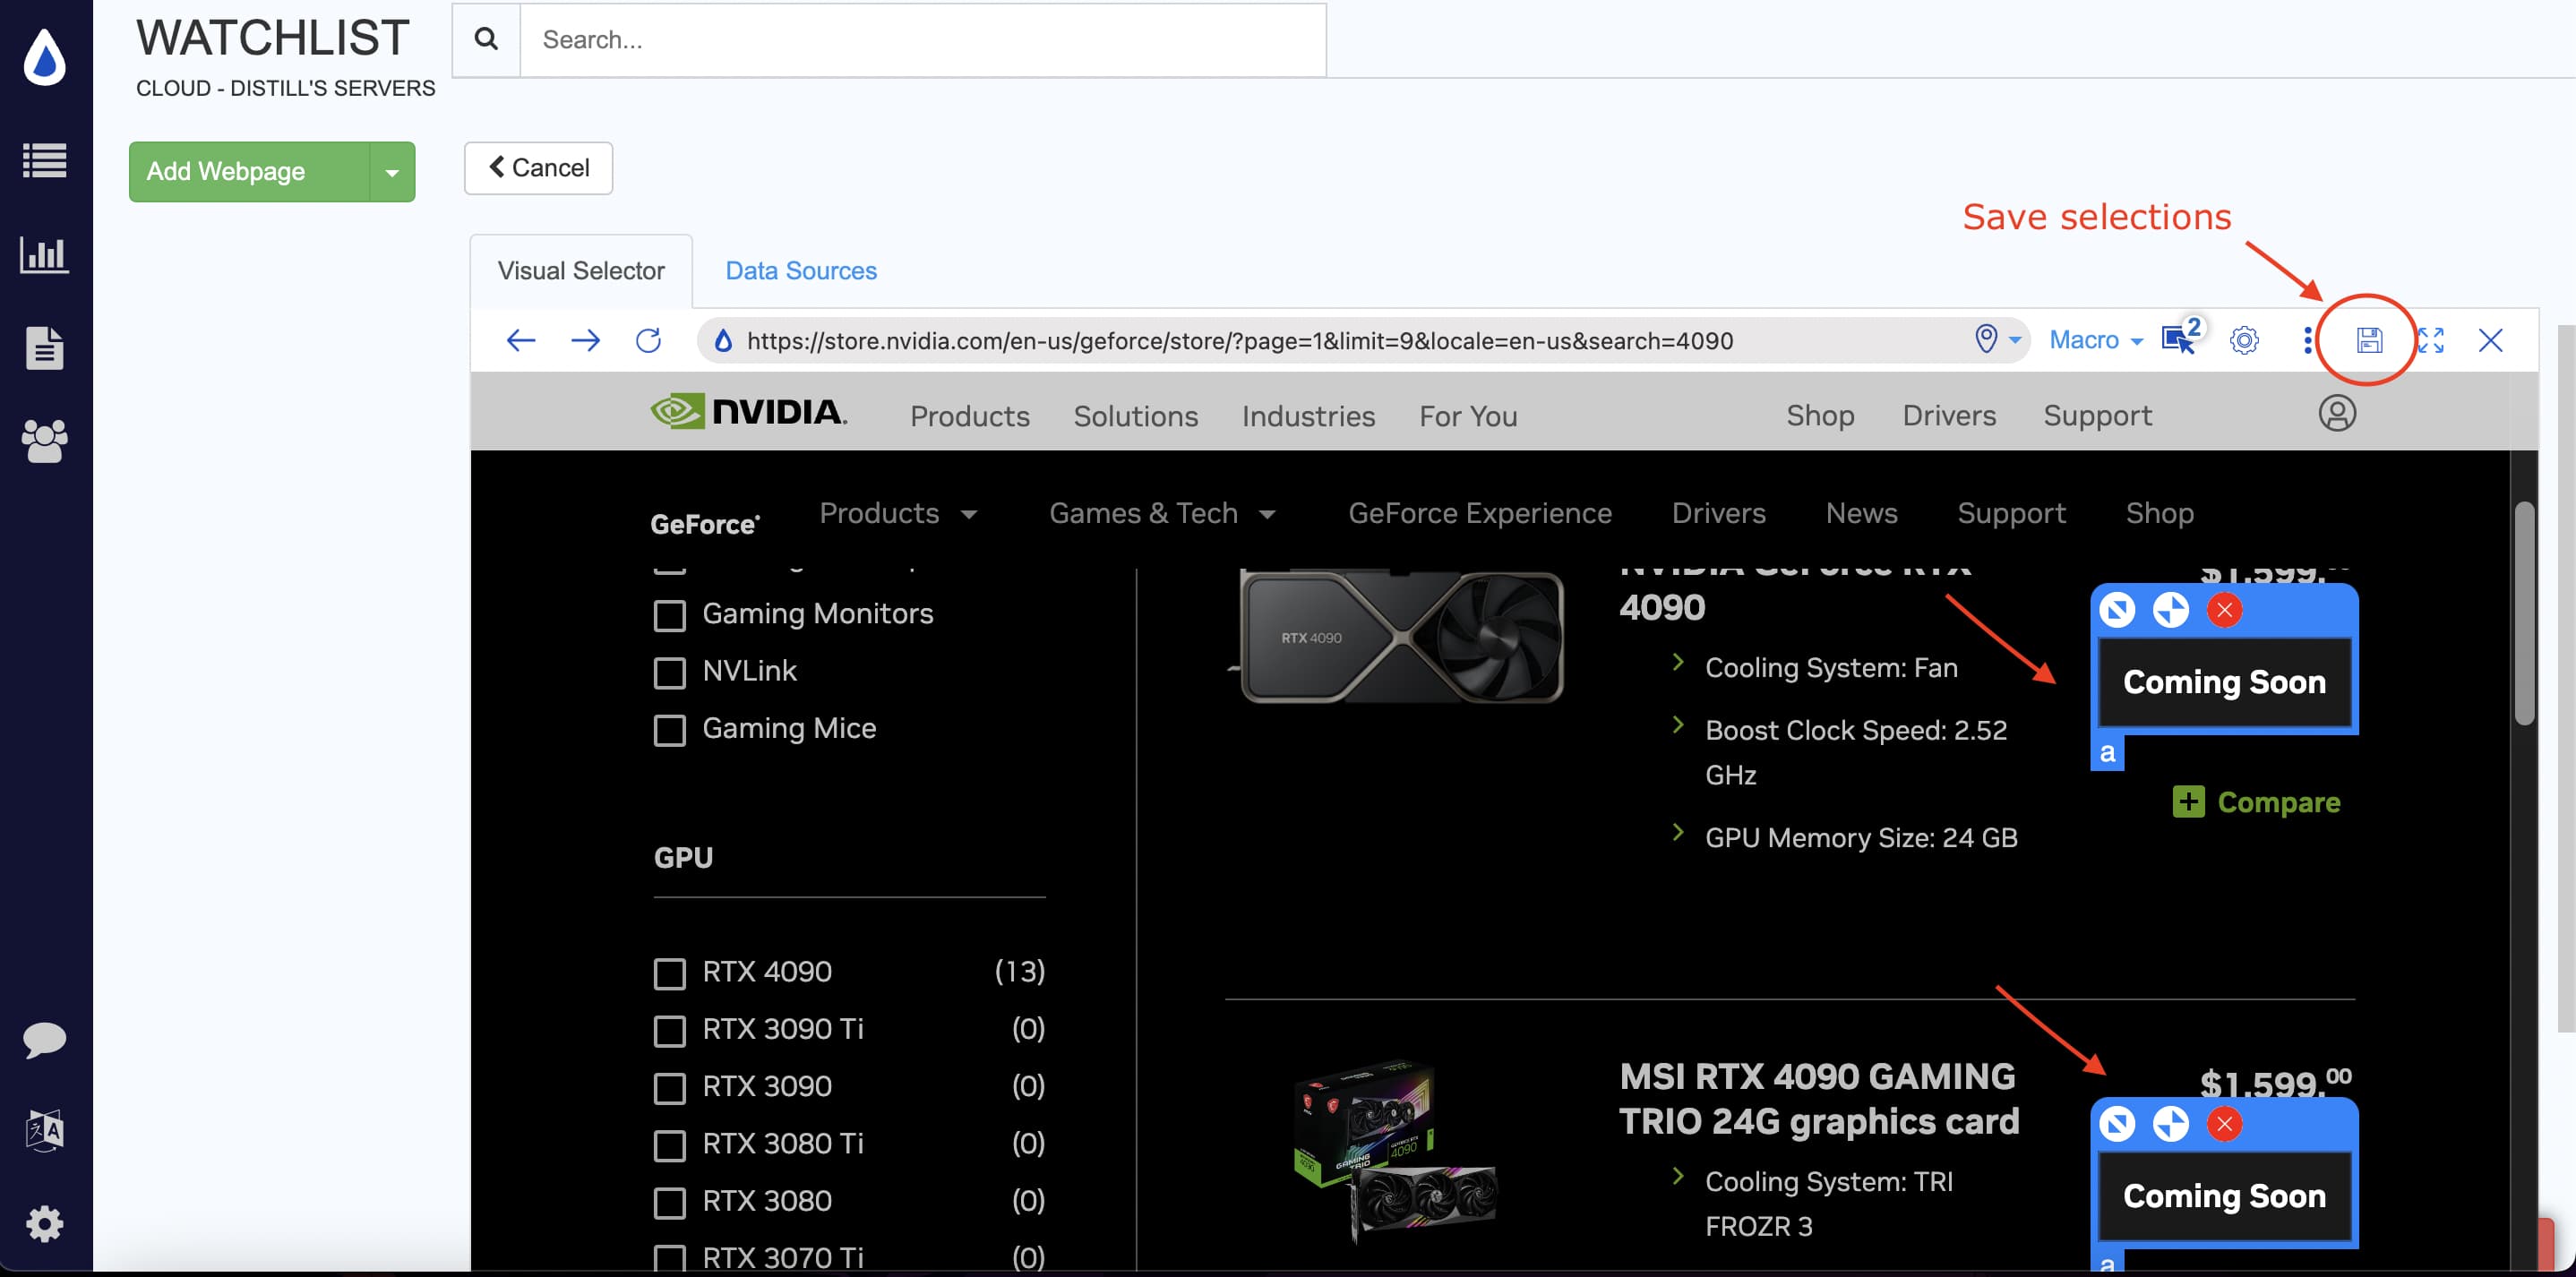Open the selector settings gear icon
This screenshot has width=2576, height=1277.
(x=2244, y=340)
